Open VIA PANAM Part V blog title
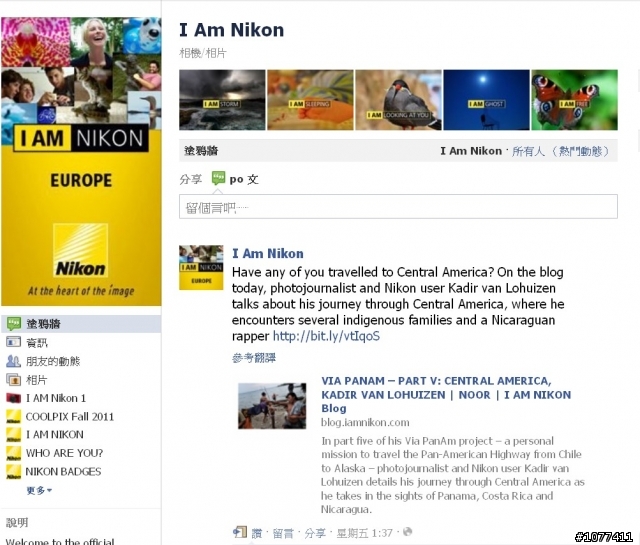 [x=446, y=394]
